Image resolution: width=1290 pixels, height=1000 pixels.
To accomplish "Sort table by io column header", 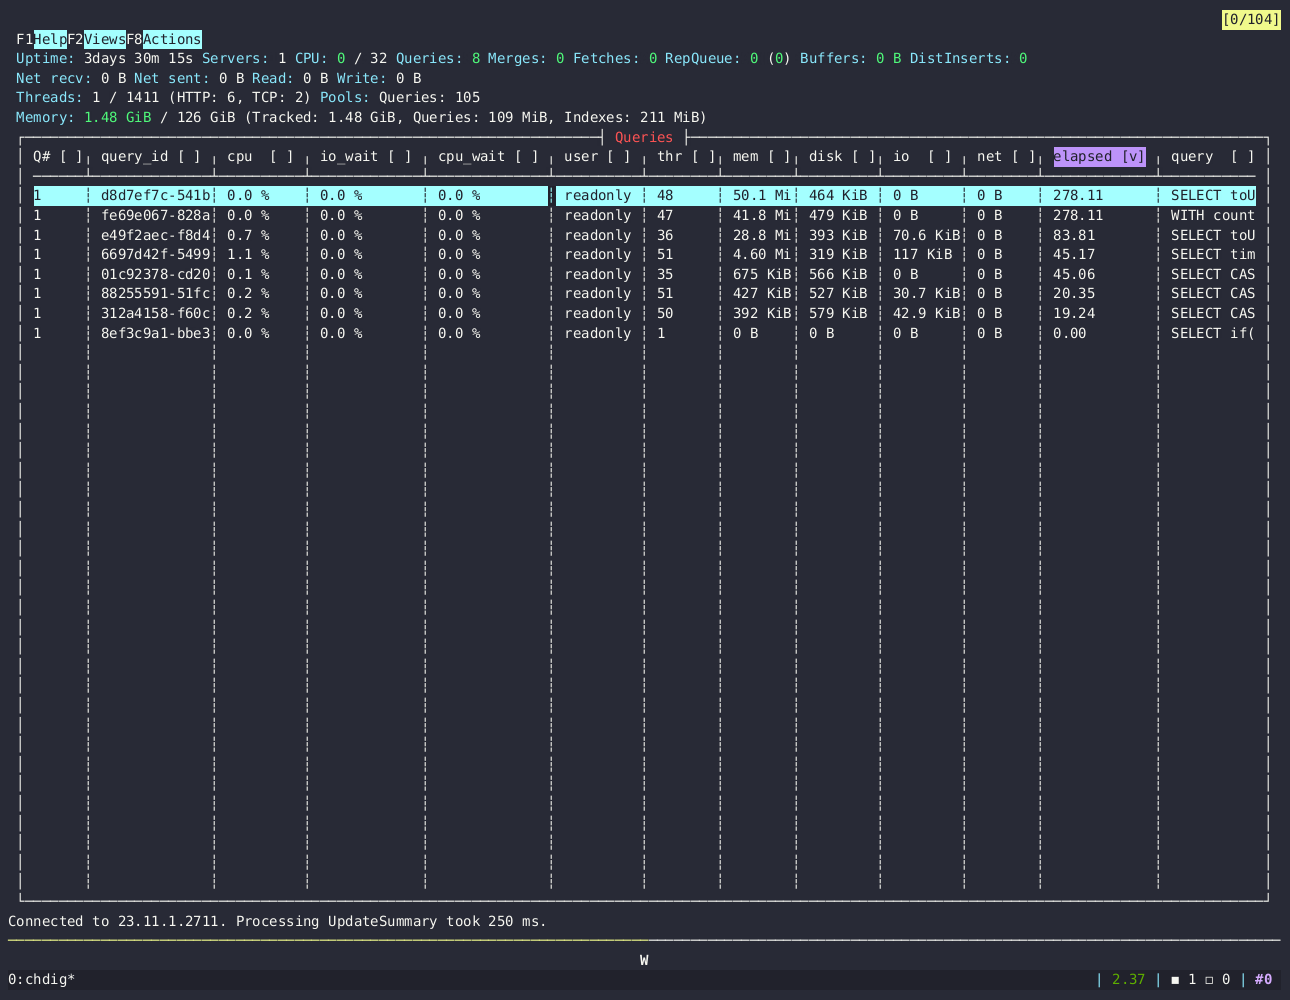I will pyautogui.click(x=922, y=156).
